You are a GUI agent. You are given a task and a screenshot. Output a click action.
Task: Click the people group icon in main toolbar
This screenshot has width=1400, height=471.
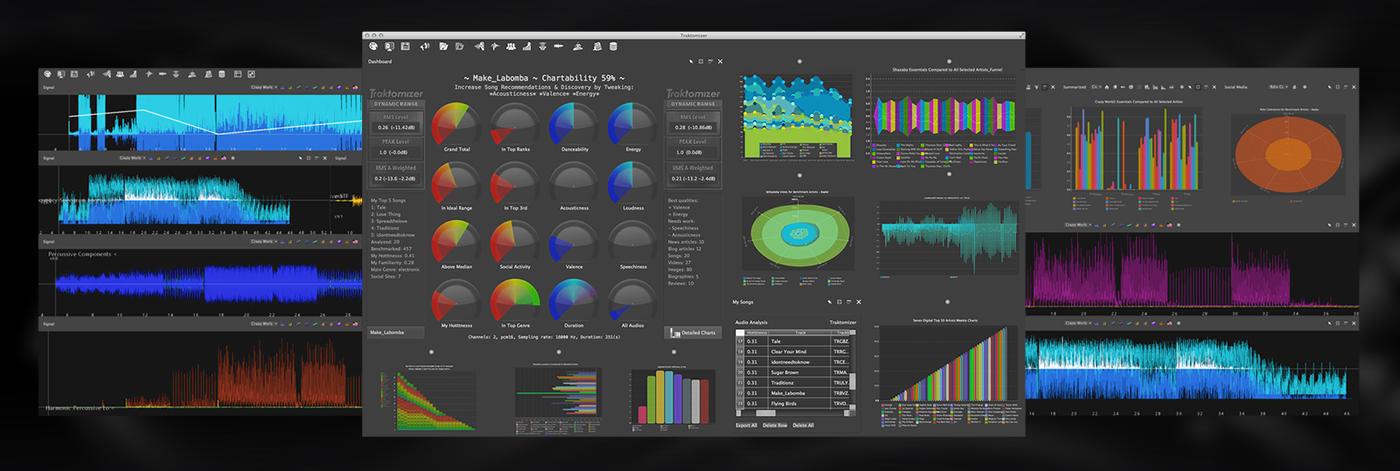click(x=511, y=46)
